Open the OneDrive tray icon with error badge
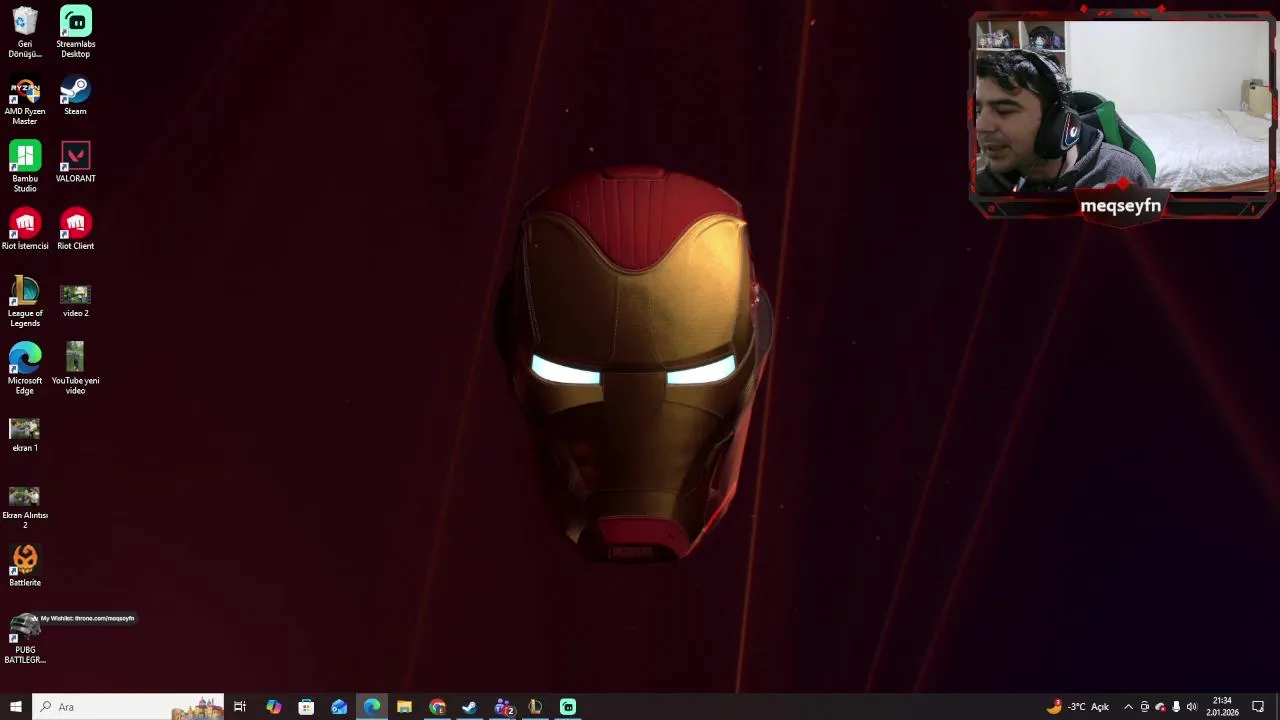The image size is (1280, 720). click(x=1160, y=707)
